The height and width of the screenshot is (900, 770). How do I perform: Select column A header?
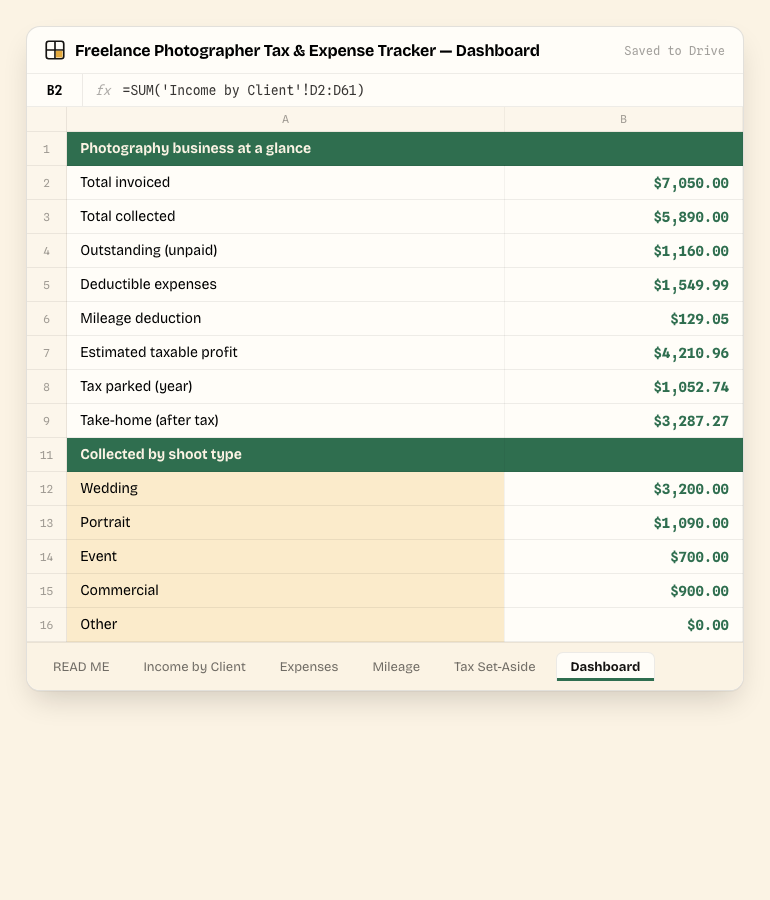285,119
